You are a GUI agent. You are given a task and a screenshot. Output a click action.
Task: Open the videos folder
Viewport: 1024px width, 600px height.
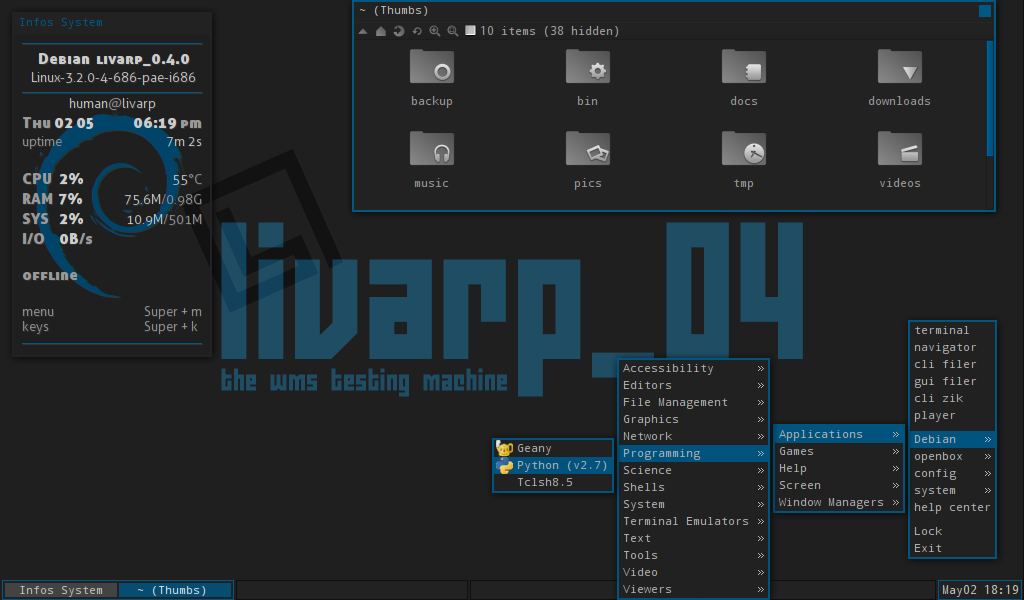(x=899, y=160)
